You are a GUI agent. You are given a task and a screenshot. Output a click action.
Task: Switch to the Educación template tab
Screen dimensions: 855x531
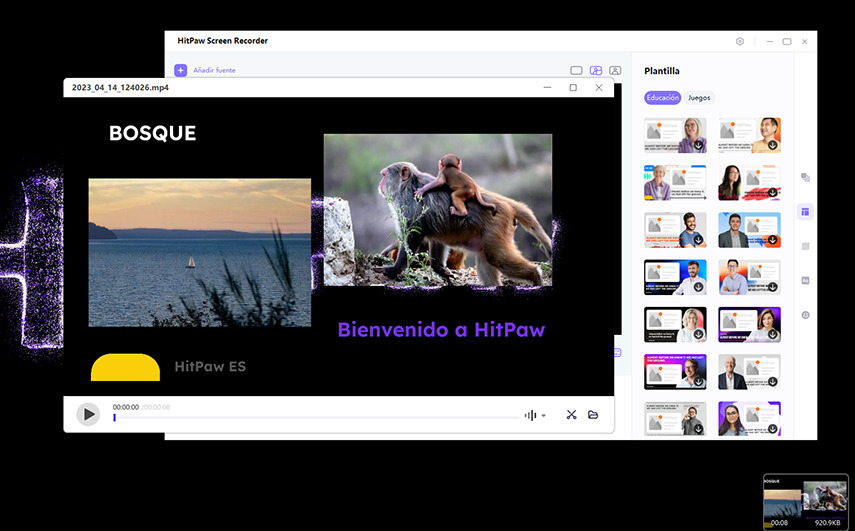click(663, 98)
